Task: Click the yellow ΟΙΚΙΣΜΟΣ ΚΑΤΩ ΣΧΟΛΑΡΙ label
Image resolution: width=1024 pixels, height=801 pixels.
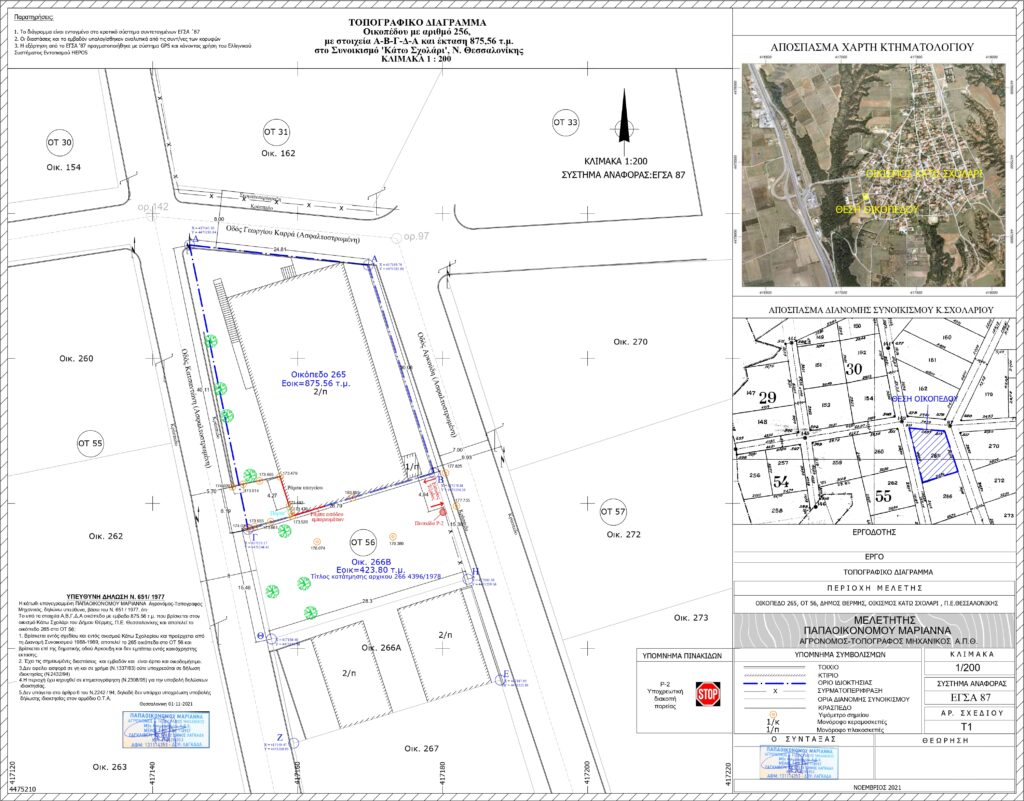Action: [x=924, y=174]
